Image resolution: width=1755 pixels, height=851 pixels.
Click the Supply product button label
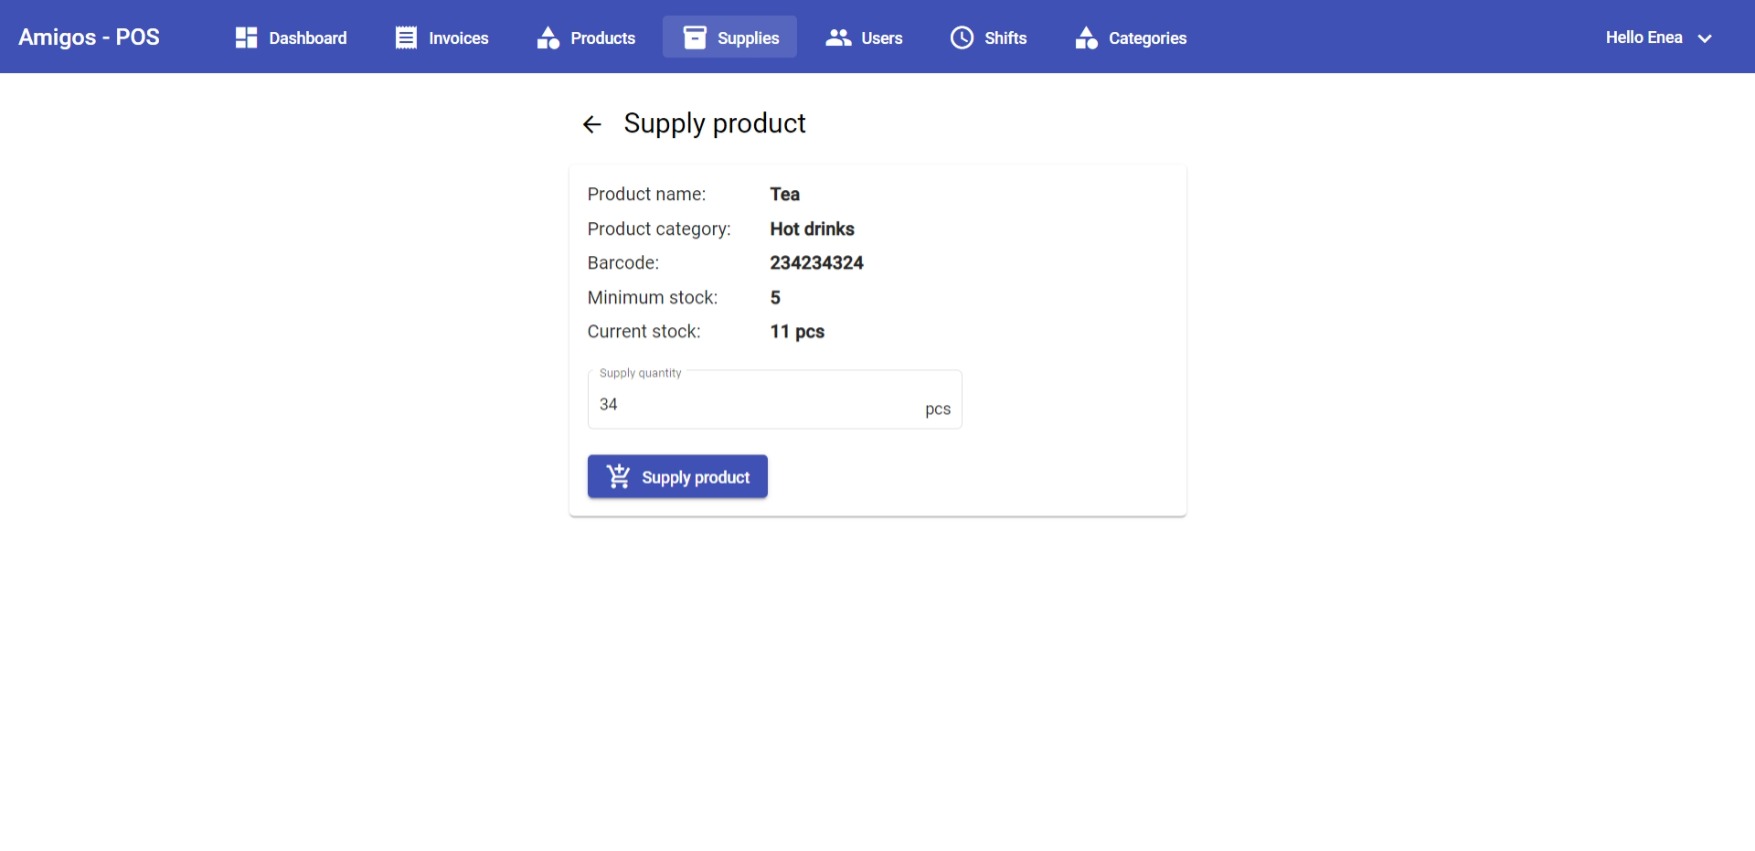coord(696,477)
